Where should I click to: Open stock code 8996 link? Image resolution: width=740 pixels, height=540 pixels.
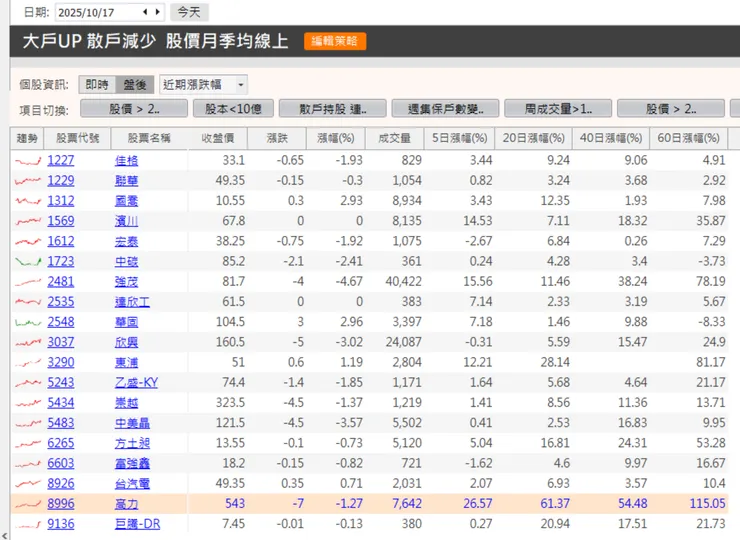click(61, 504)
